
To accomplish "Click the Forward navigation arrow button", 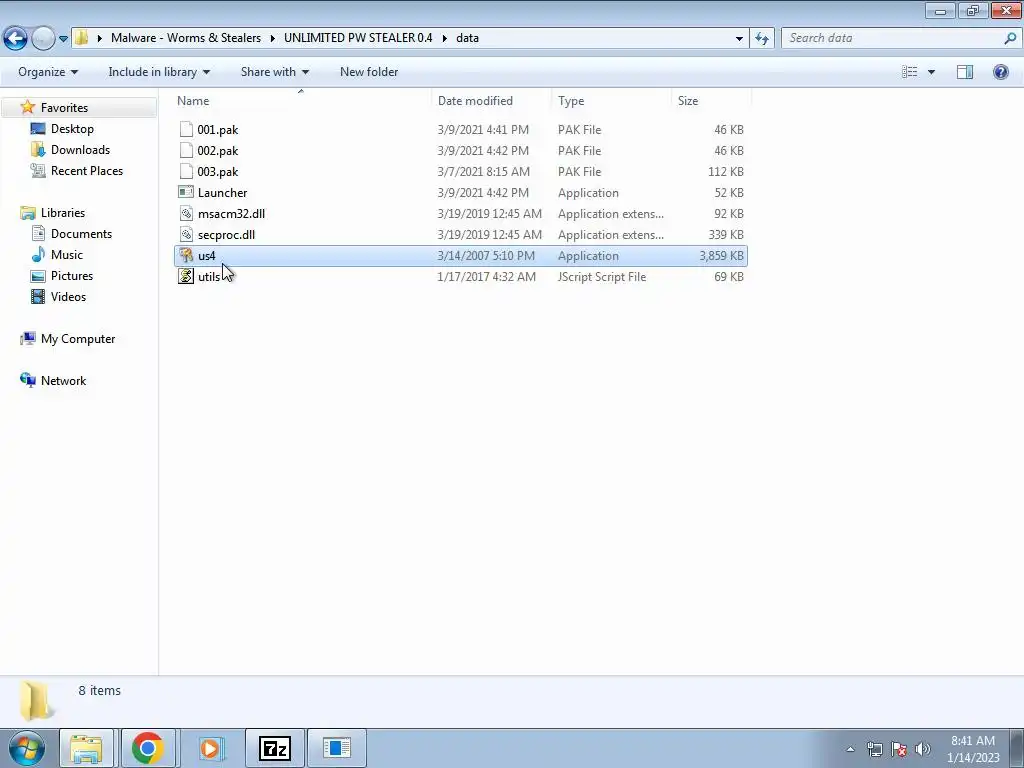I will (x=43, y=39).
